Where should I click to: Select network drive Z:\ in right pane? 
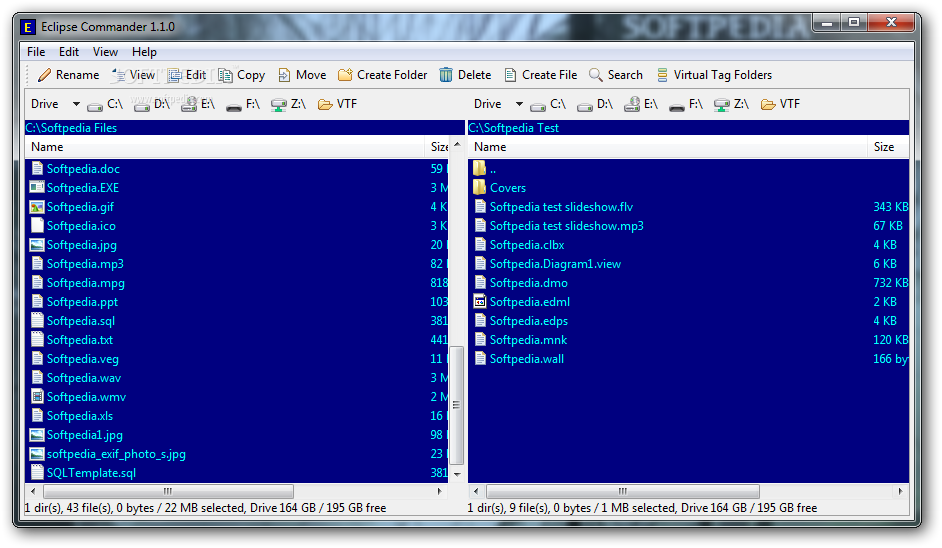click(731, 105)
